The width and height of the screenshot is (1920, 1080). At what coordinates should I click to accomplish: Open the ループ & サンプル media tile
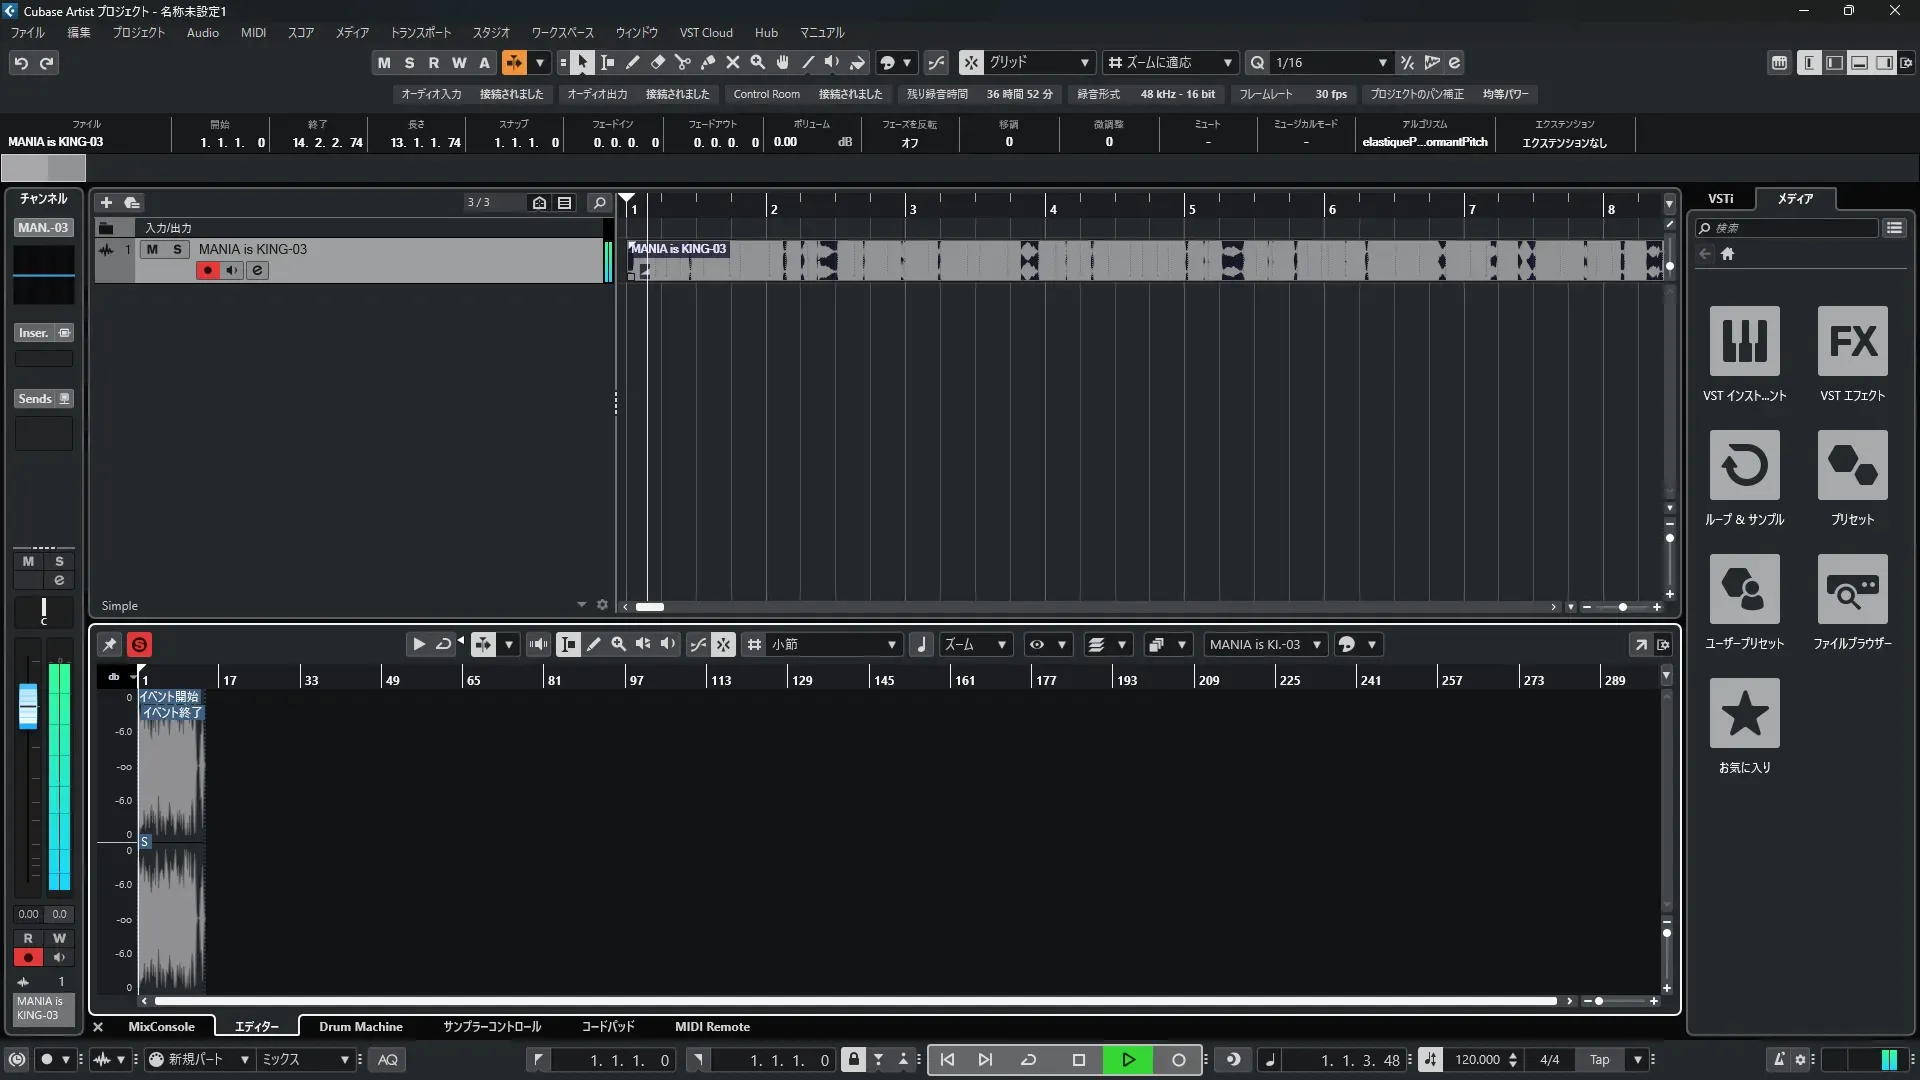(x=1744, y=466)
